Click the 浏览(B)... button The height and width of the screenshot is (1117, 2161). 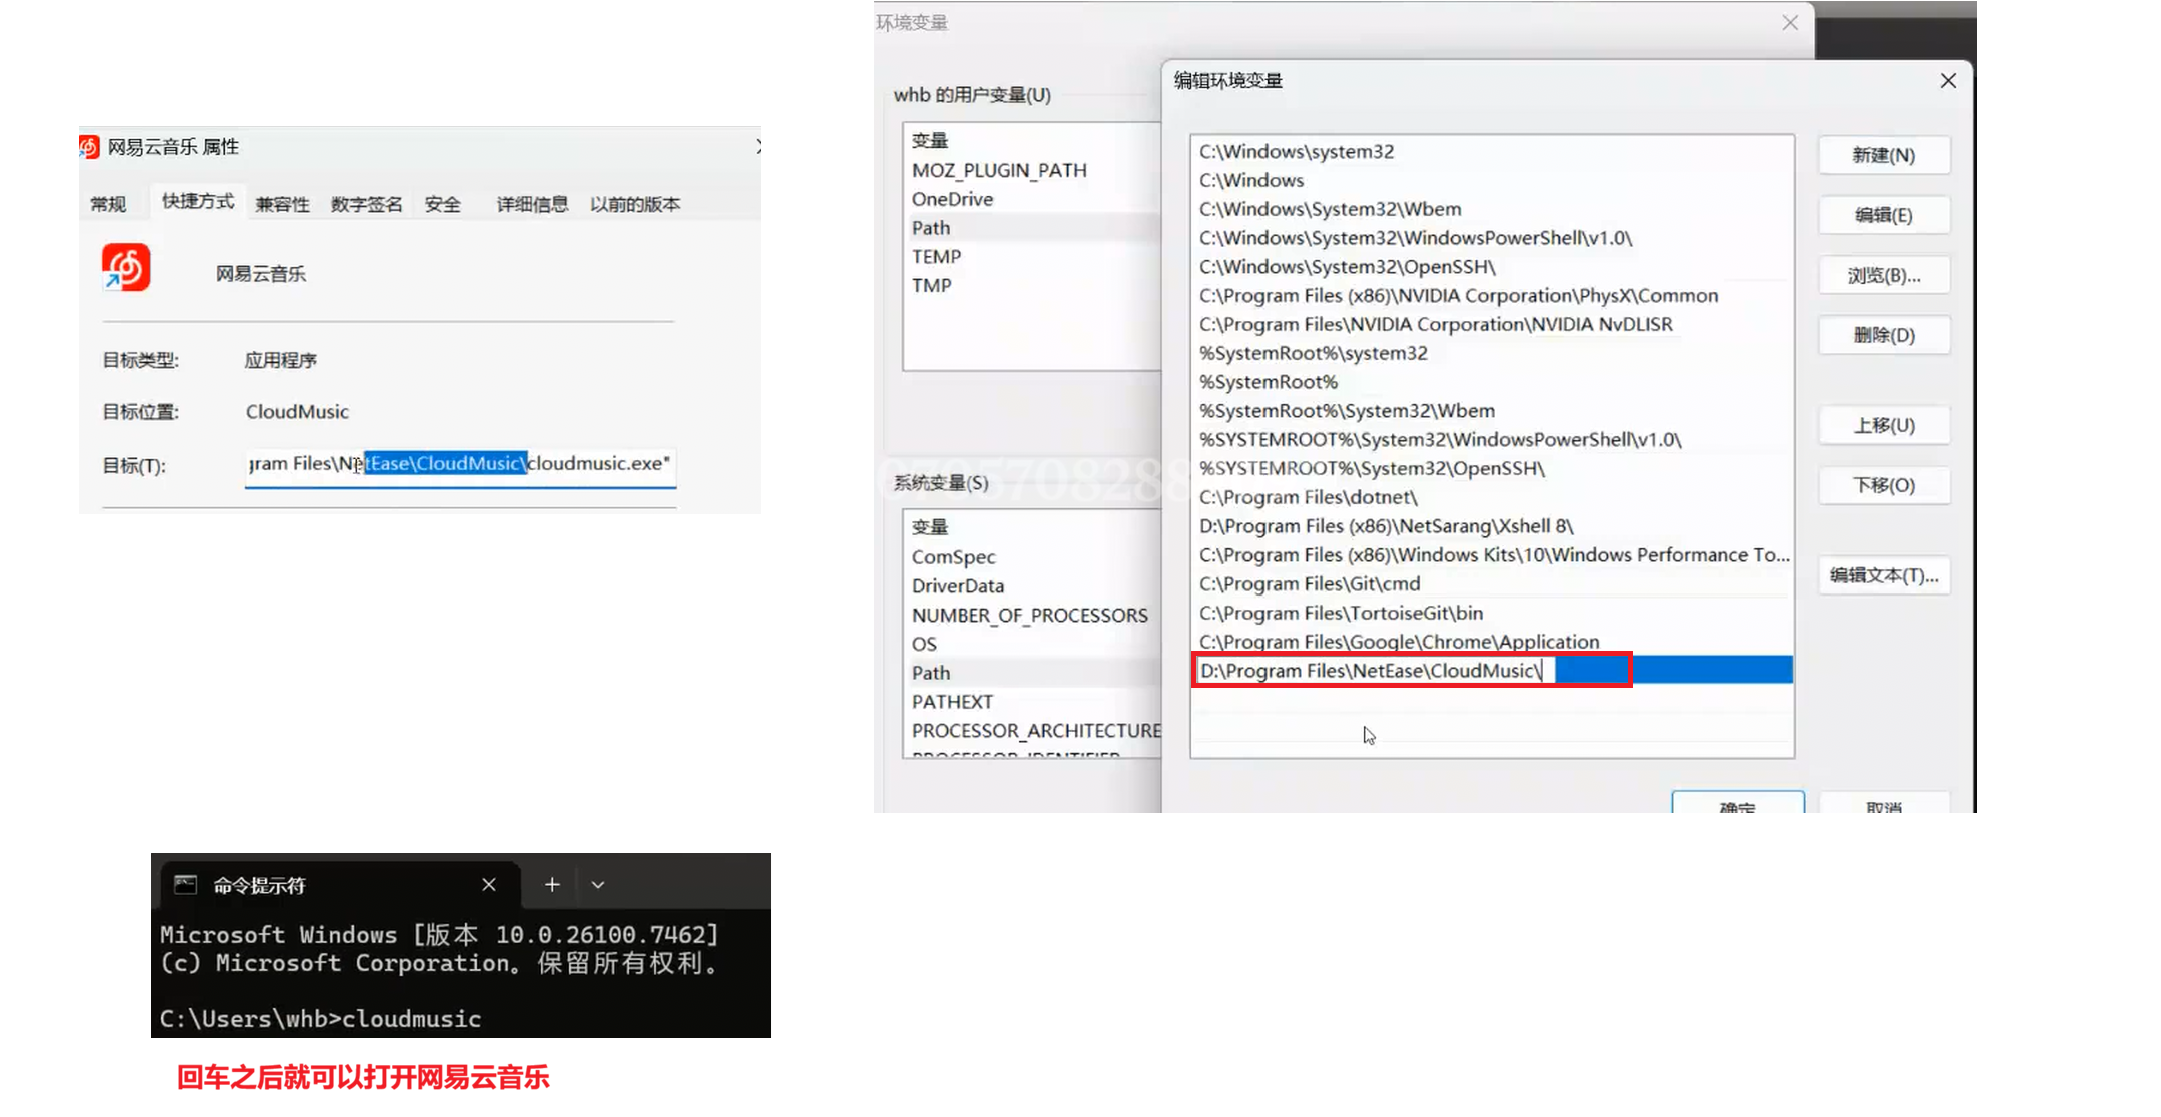(x=1883, y=275)
